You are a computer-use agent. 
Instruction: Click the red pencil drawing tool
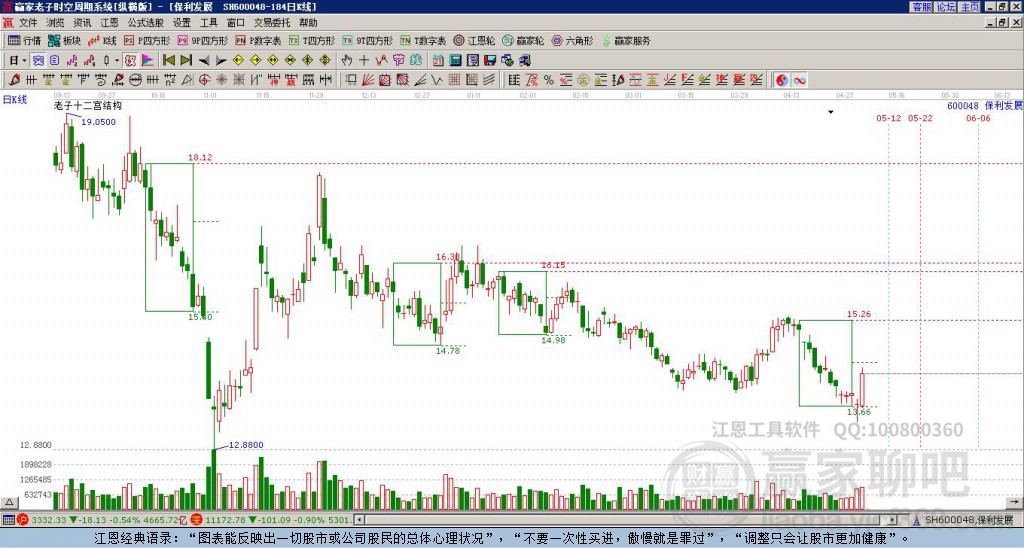(x=14, y=80)
